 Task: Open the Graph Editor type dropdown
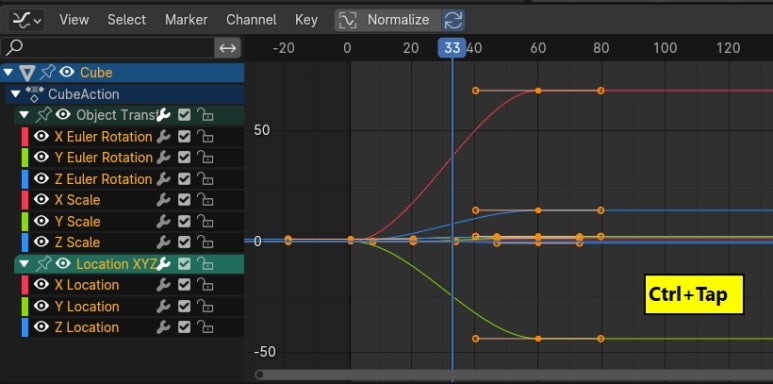click(26, 20)
